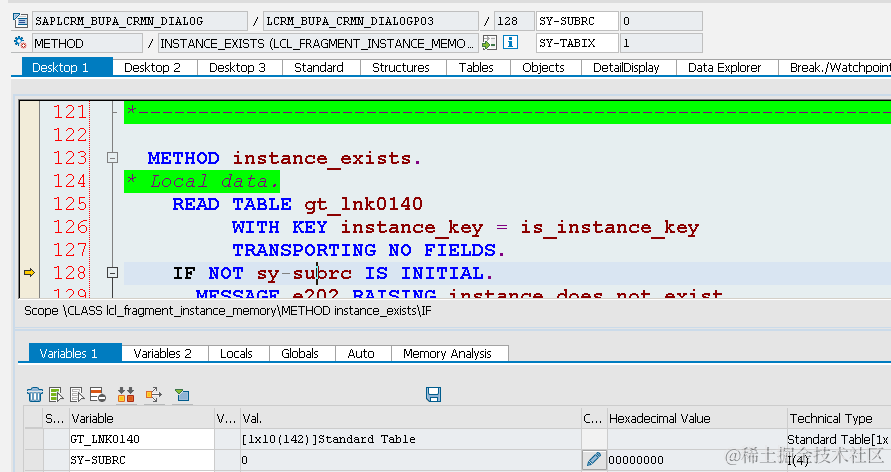The image size is (891, 472).
Task: Click the Scope path text bar
Action: (x=227, y=311)
